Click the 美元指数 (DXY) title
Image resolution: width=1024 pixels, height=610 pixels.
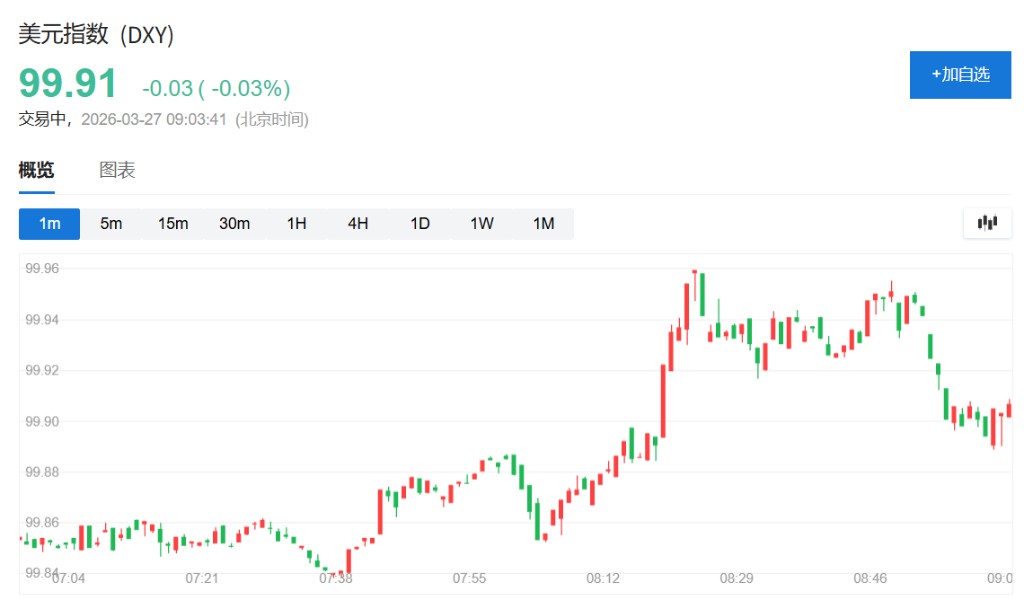pos(97,35)
